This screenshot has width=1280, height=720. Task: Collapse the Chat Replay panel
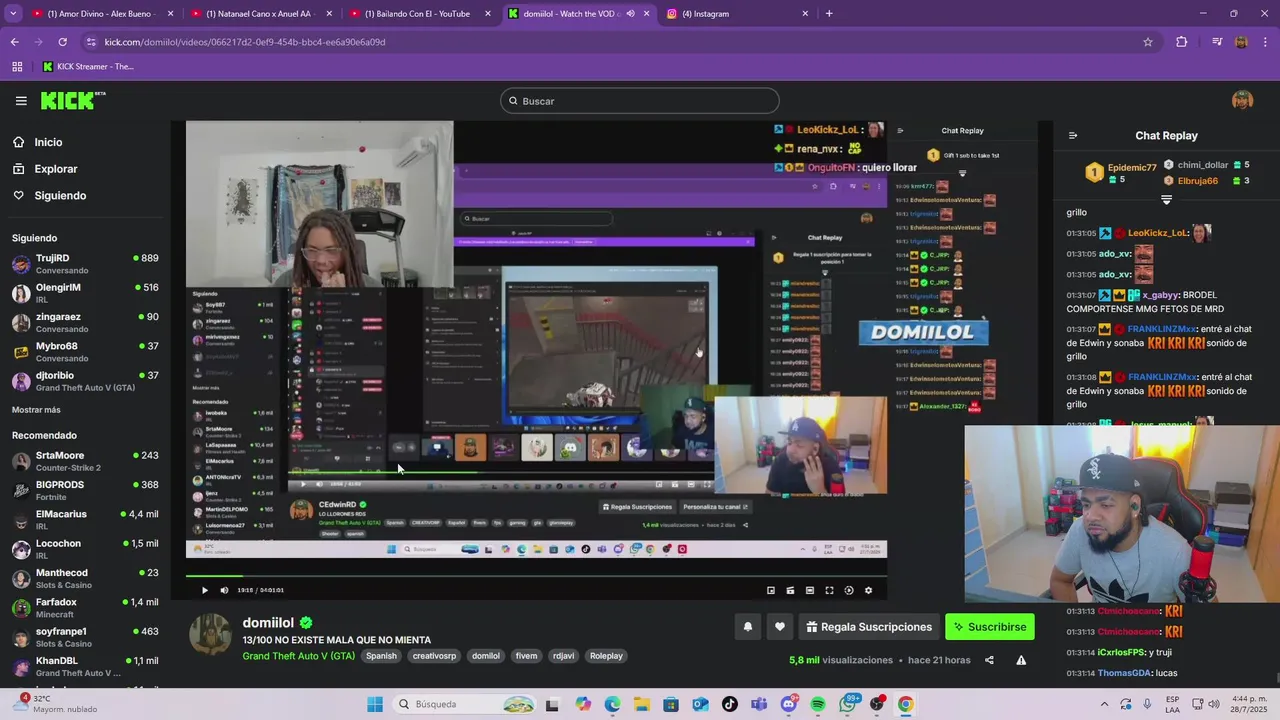tap(1073, 136)
